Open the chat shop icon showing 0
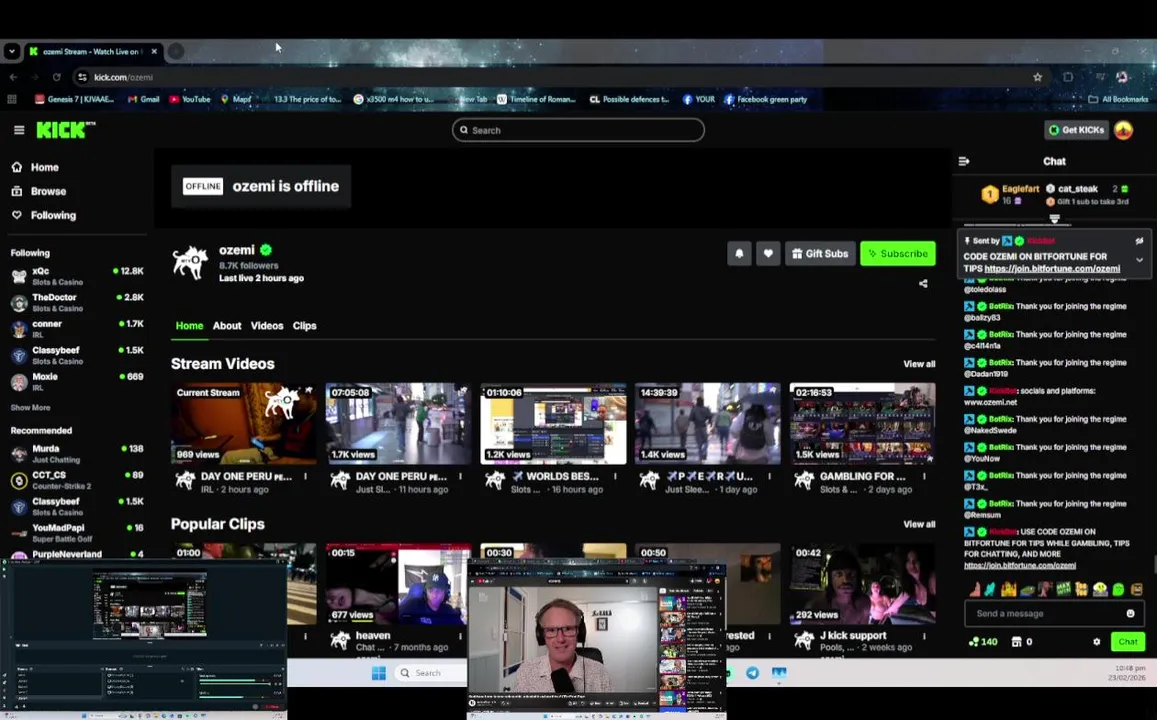The width and height of the screenshot is (1157, 720). 1021,642
